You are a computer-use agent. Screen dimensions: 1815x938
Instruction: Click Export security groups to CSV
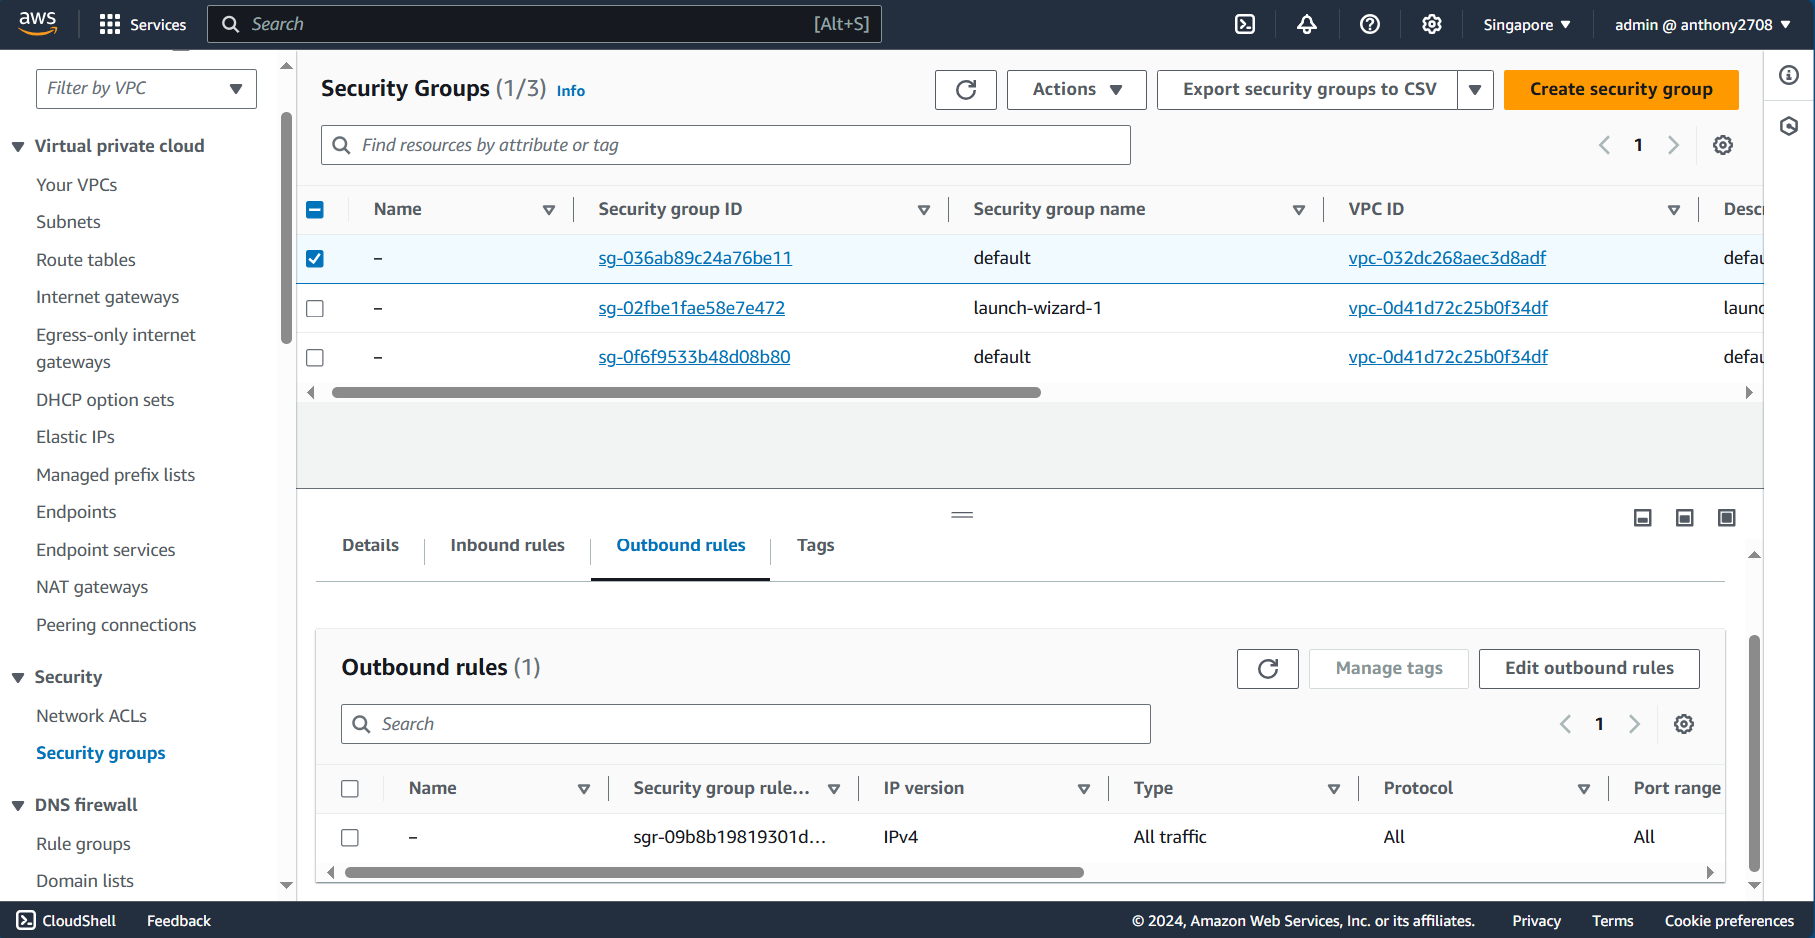click(x=1308, y=90)
